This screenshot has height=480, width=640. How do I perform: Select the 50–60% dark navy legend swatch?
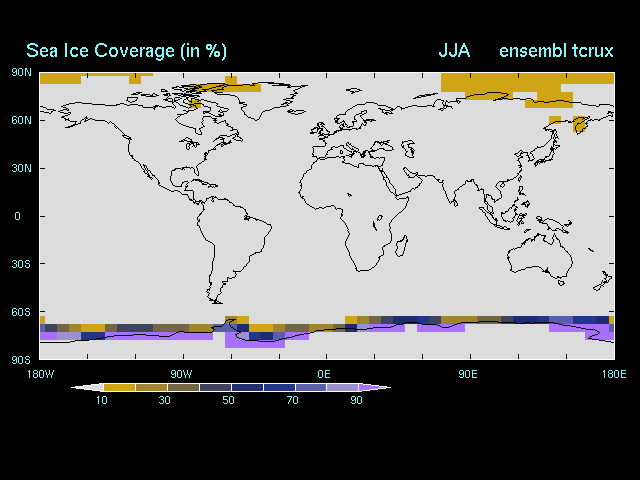(x=247, y=387)
